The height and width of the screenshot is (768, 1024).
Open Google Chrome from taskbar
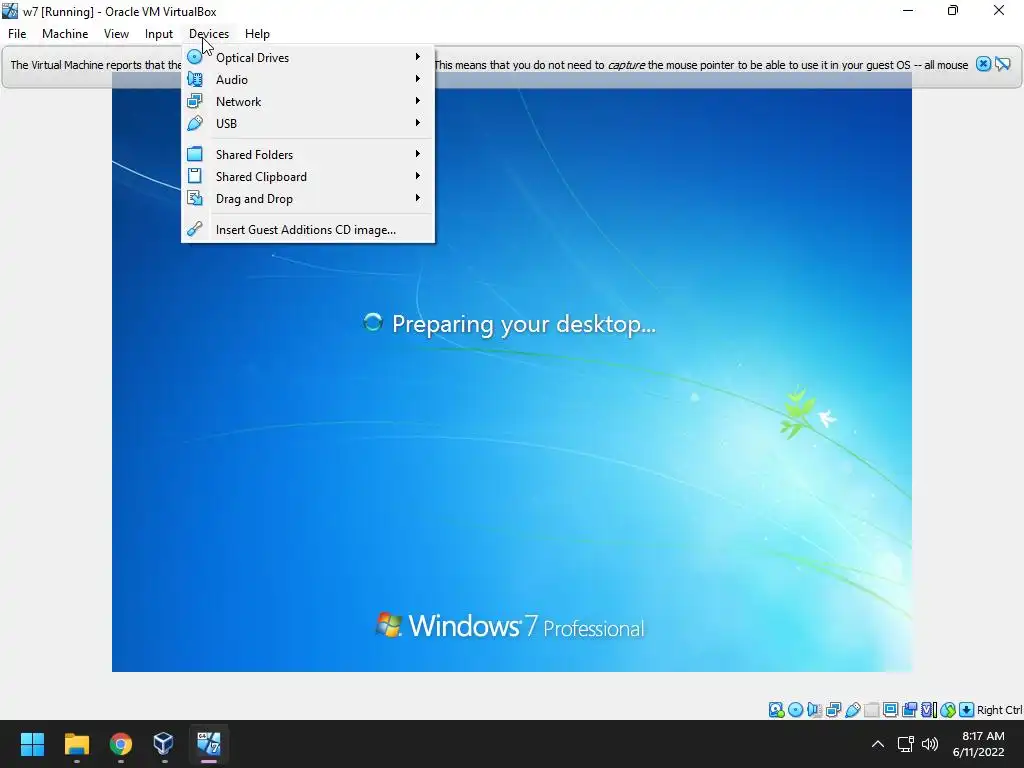121,744
